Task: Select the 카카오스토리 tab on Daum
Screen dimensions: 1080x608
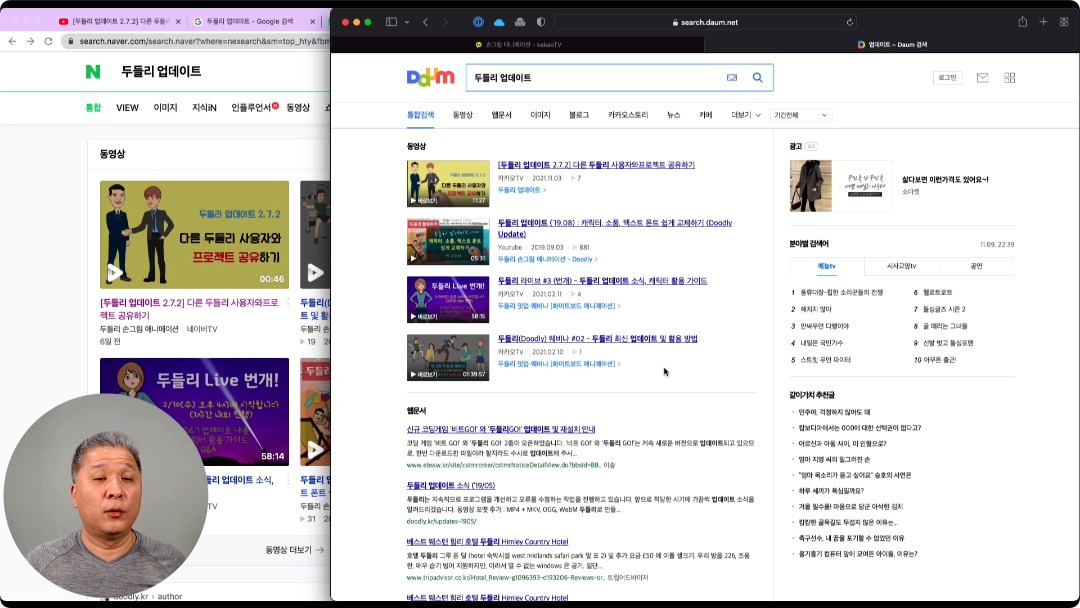Action: [628, 115]
